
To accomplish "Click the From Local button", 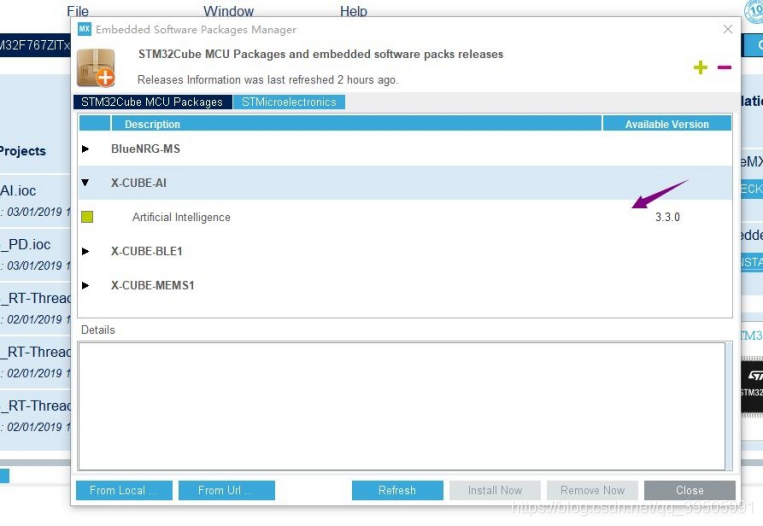I will pyautogui.click(x=124, y=490).
